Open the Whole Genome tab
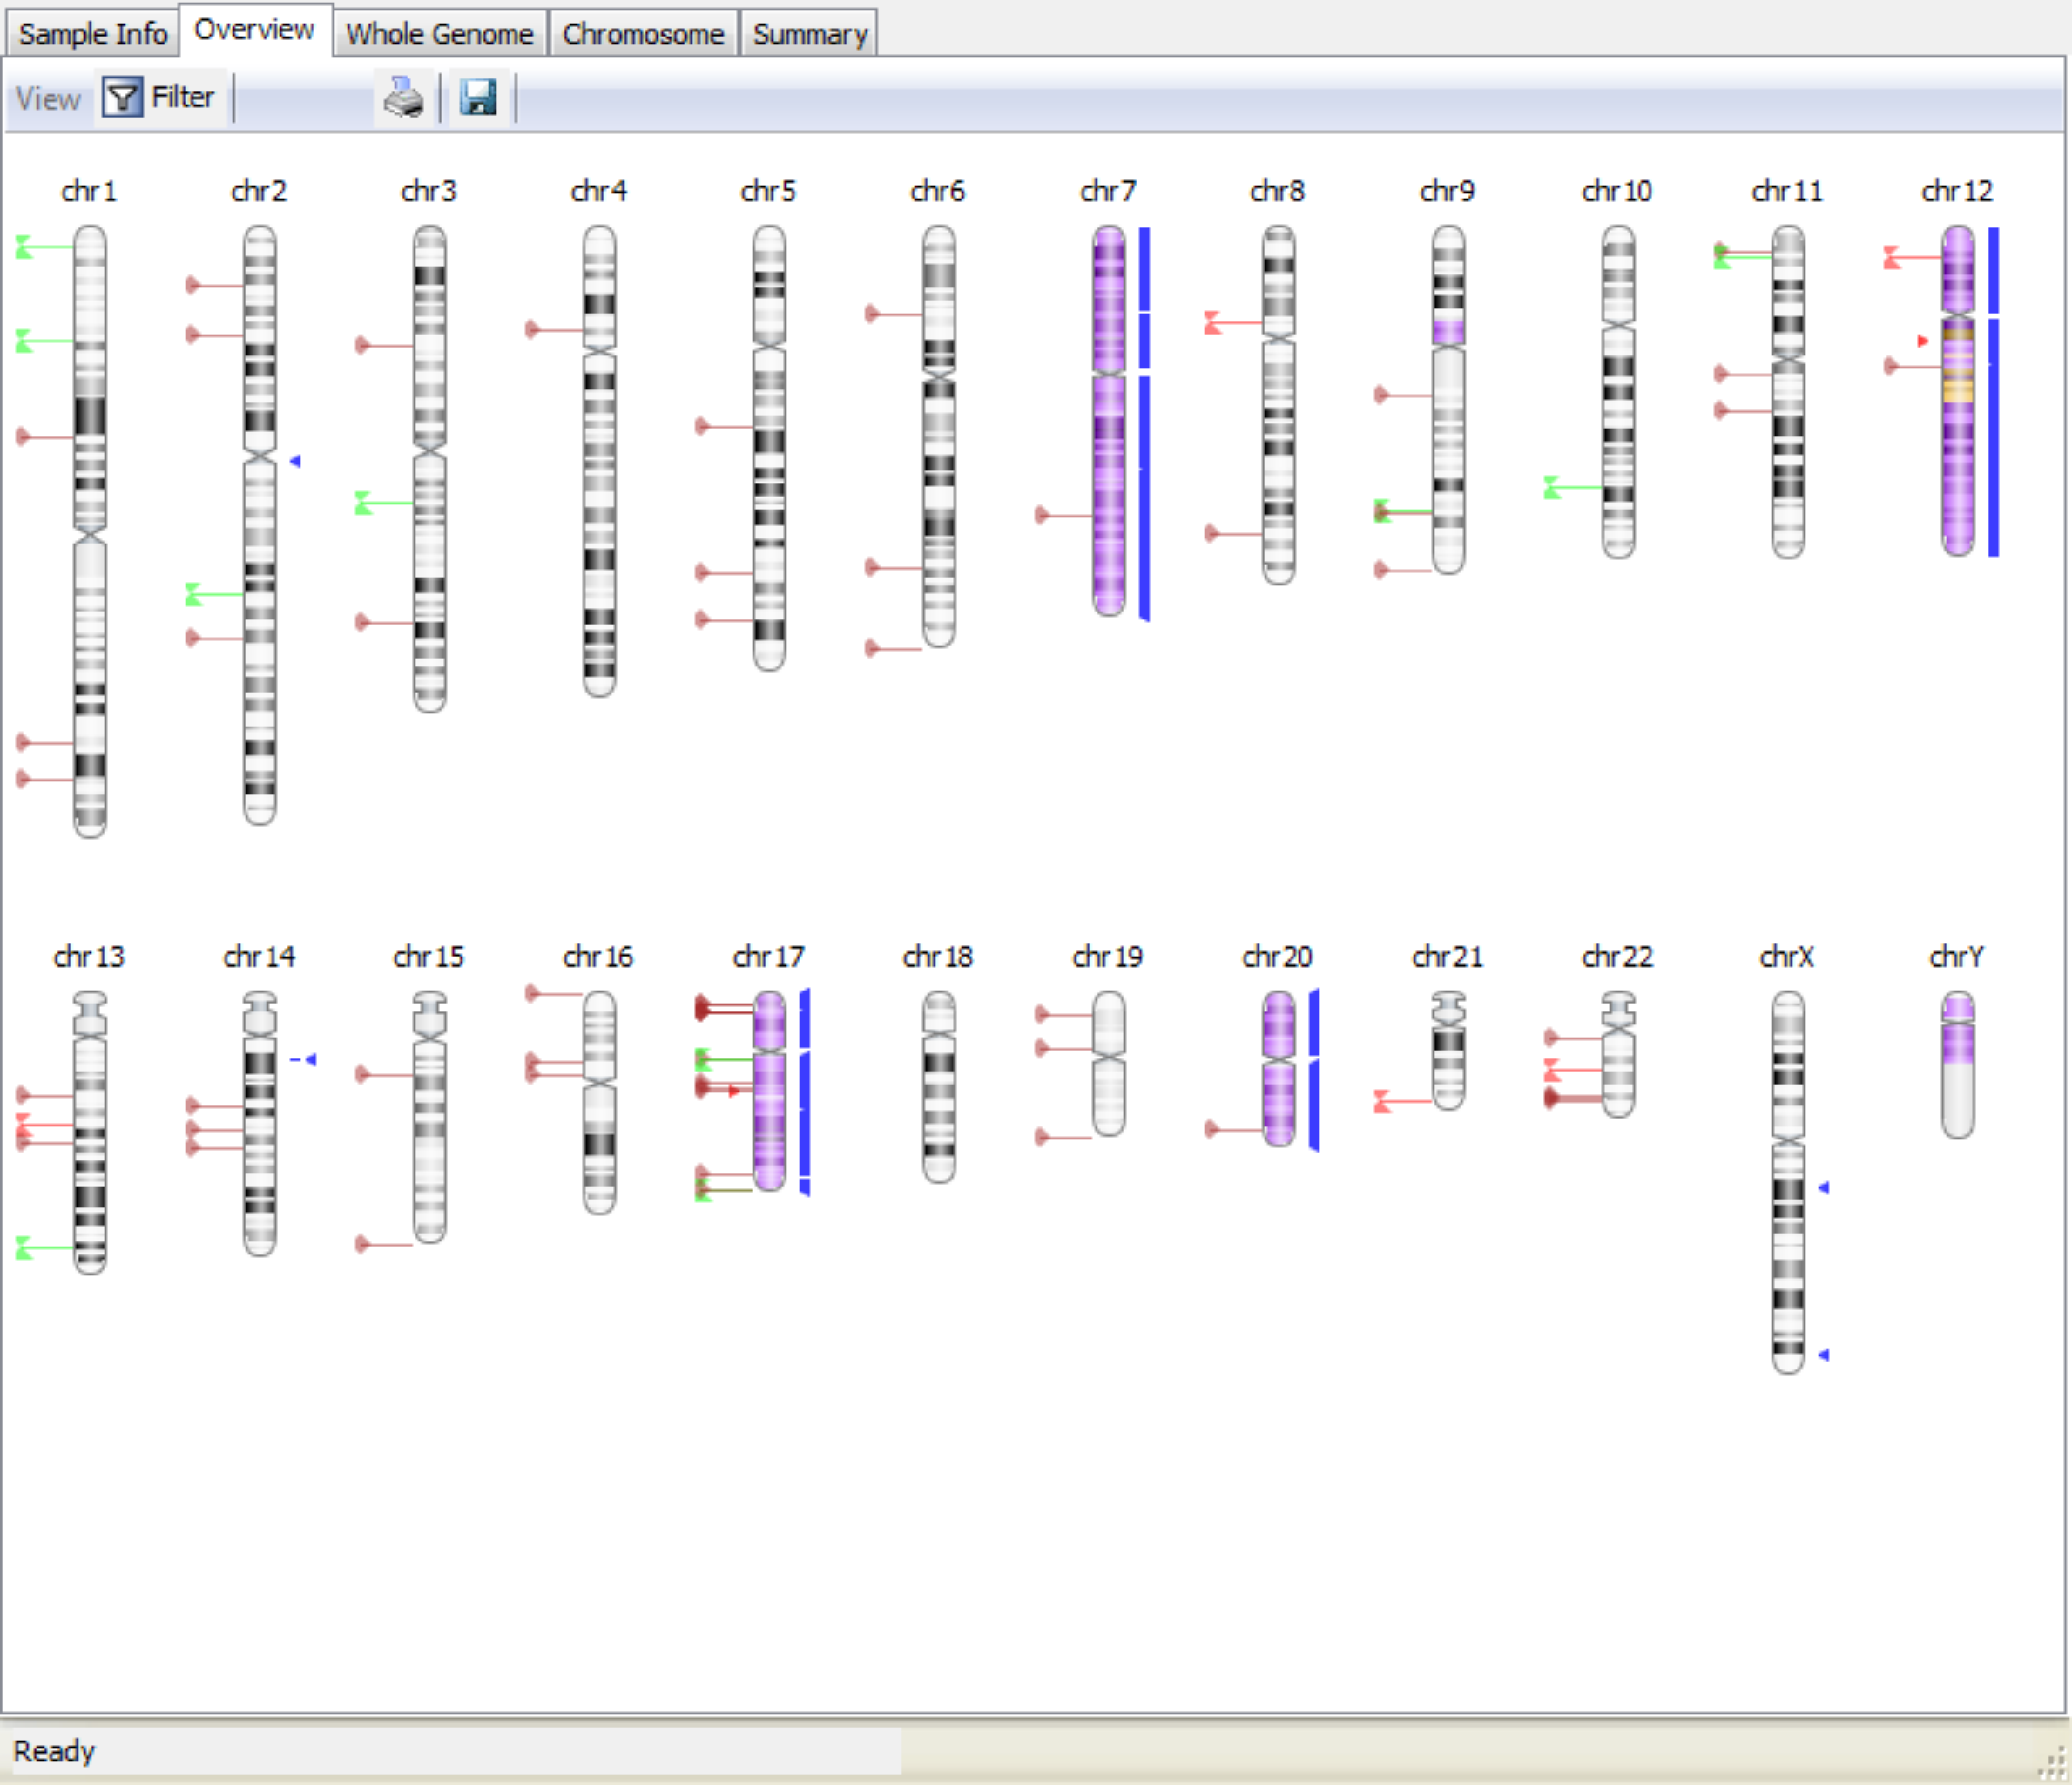 pos(440,33)
